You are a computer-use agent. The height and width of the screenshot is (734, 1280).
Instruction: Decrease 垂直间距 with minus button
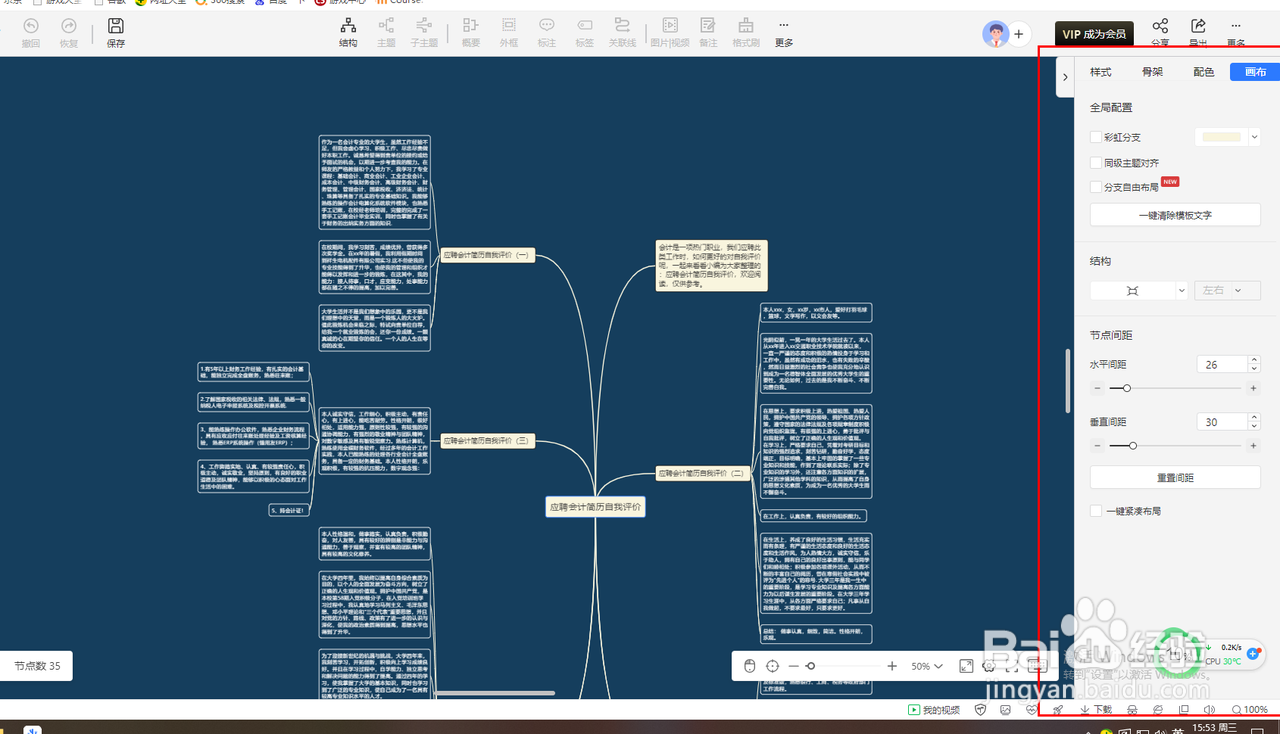1097,446
